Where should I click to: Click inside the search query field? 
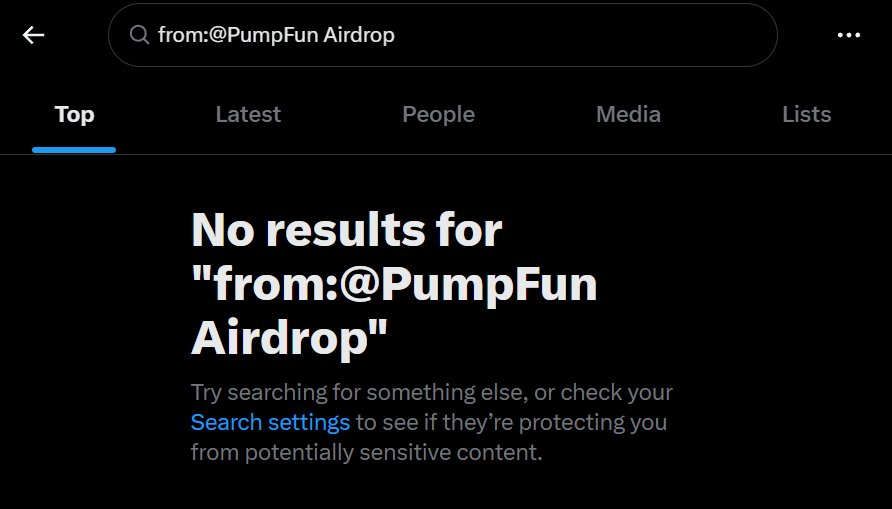[x=450, y=35]
